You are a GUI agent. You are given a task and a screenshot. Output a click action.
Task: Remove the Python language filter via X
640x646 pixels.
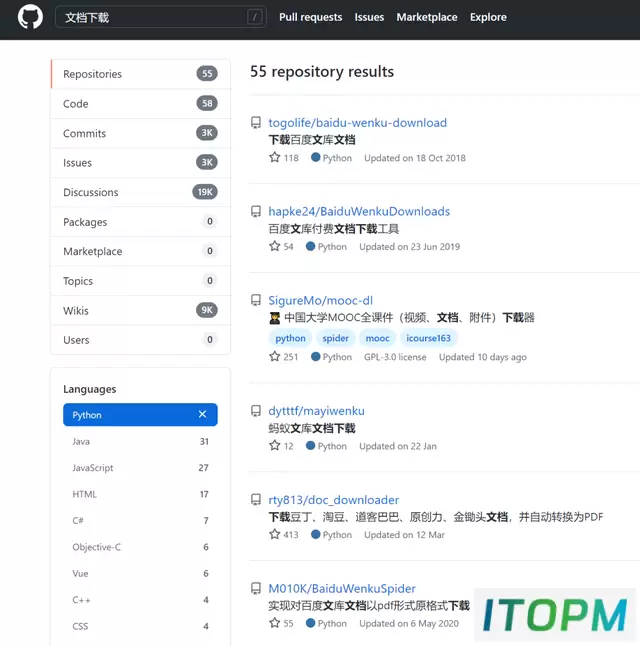pyautogui.click(x=202, y=414)
